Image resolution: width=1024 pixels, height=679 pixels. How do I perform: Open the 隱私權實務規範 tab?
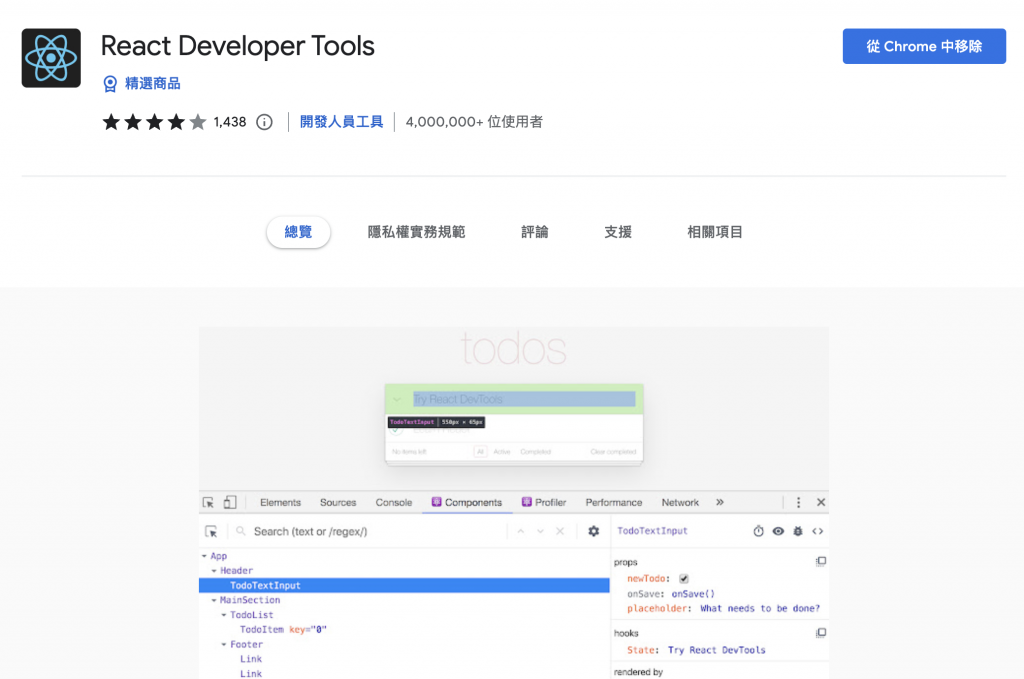point(416,232)
